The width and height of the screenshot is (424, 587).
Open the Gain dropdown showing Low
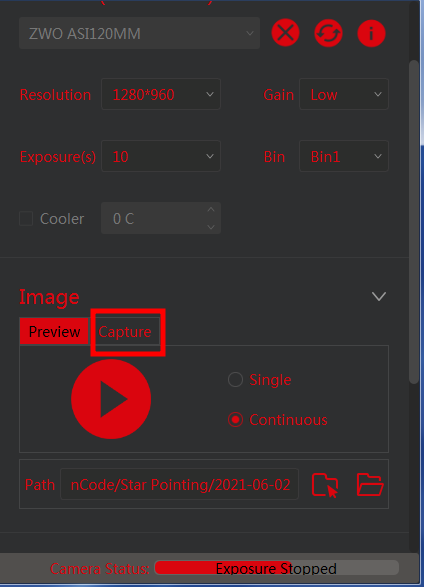(x=344, y=94)
